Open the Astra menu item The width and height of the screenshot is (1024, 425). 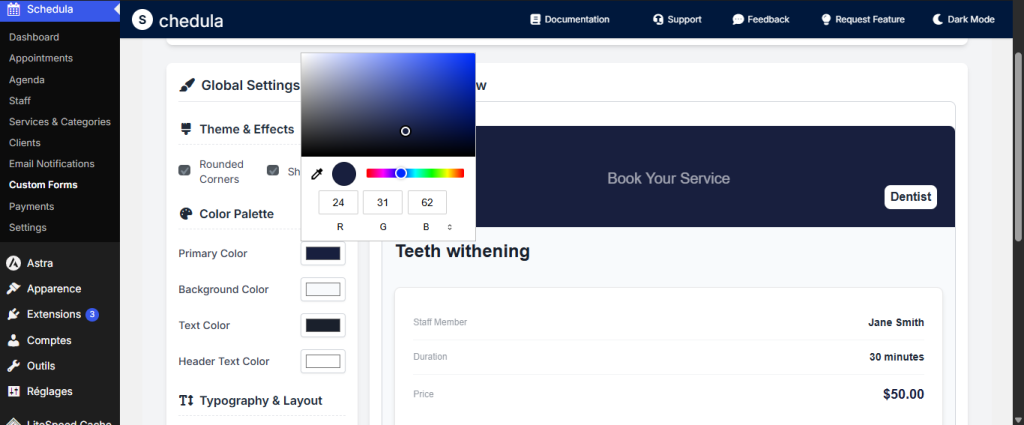coord(41,263)
